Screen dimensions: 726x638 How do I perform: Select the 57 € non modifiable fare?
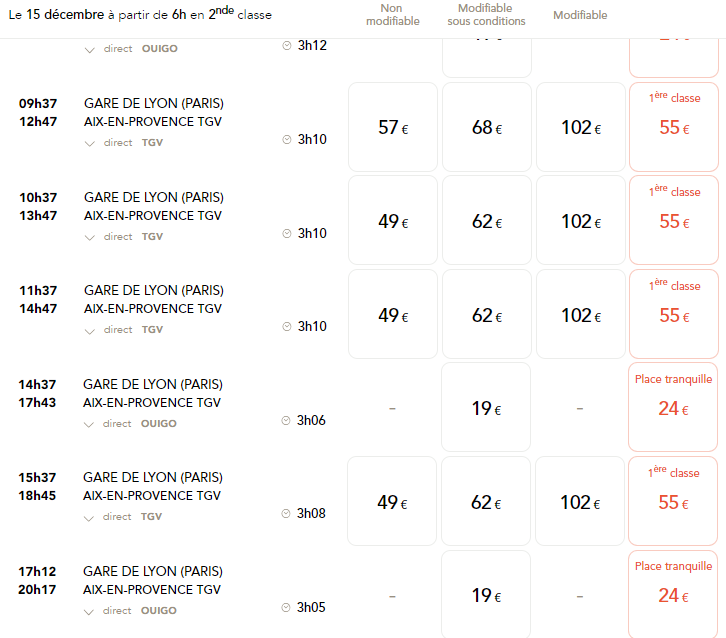393,127
